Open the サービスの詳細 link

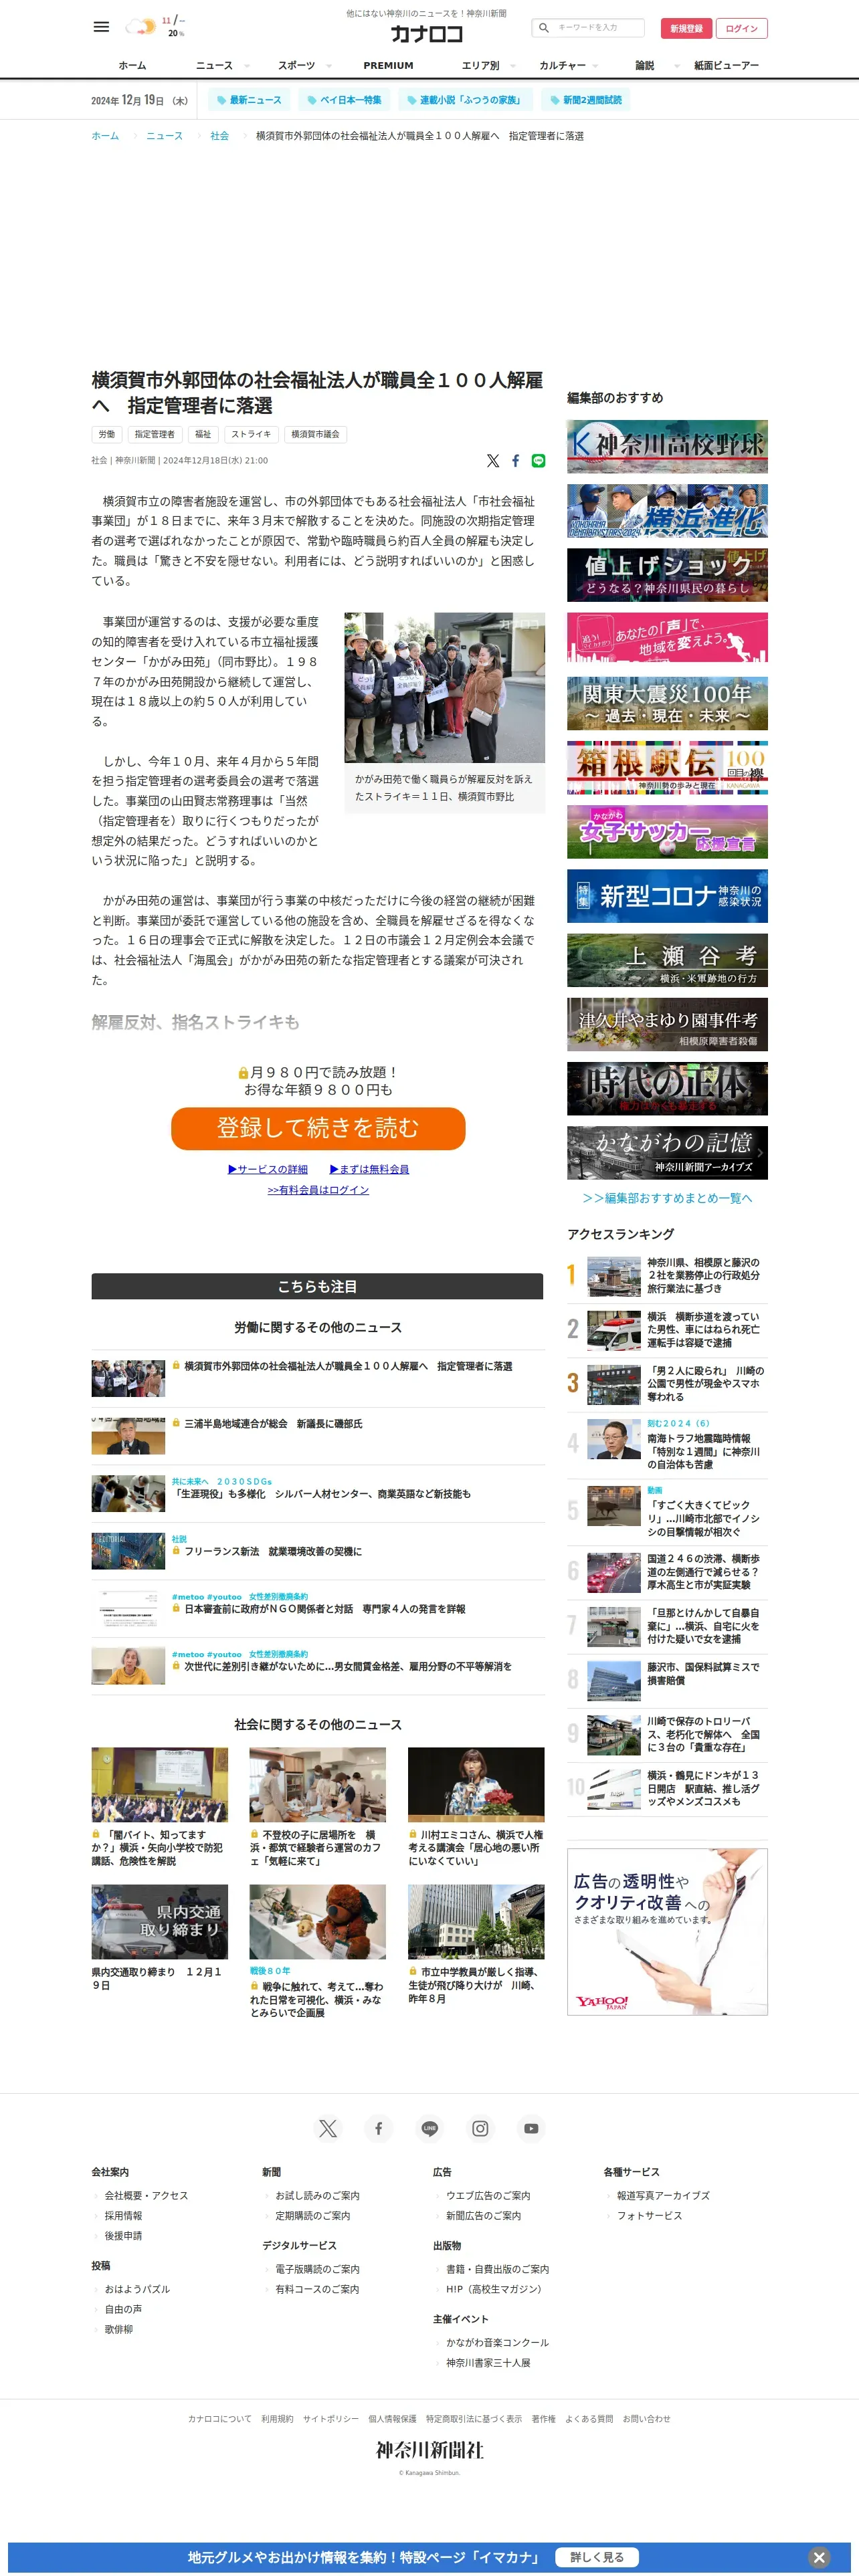tap(268, 1169)
